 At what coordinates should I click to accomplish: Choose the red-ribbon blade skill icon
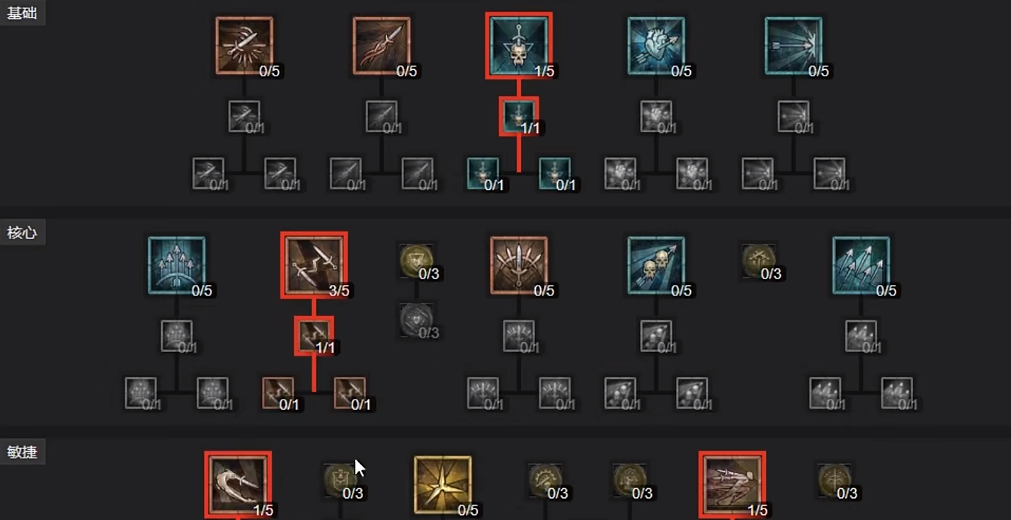click(x=382, y=46)
